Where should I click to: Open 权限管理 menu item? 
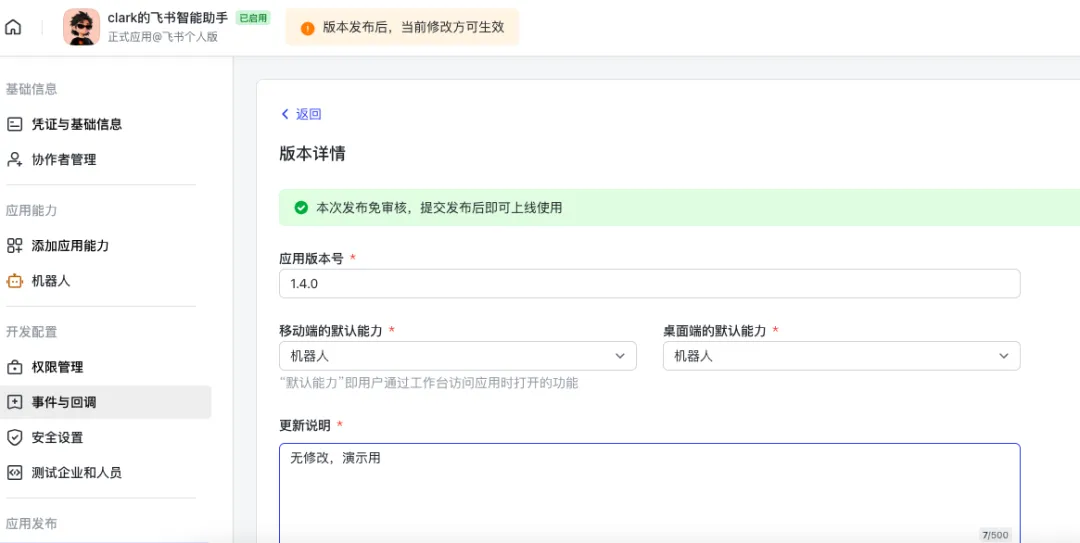click(x=57, y=367)
